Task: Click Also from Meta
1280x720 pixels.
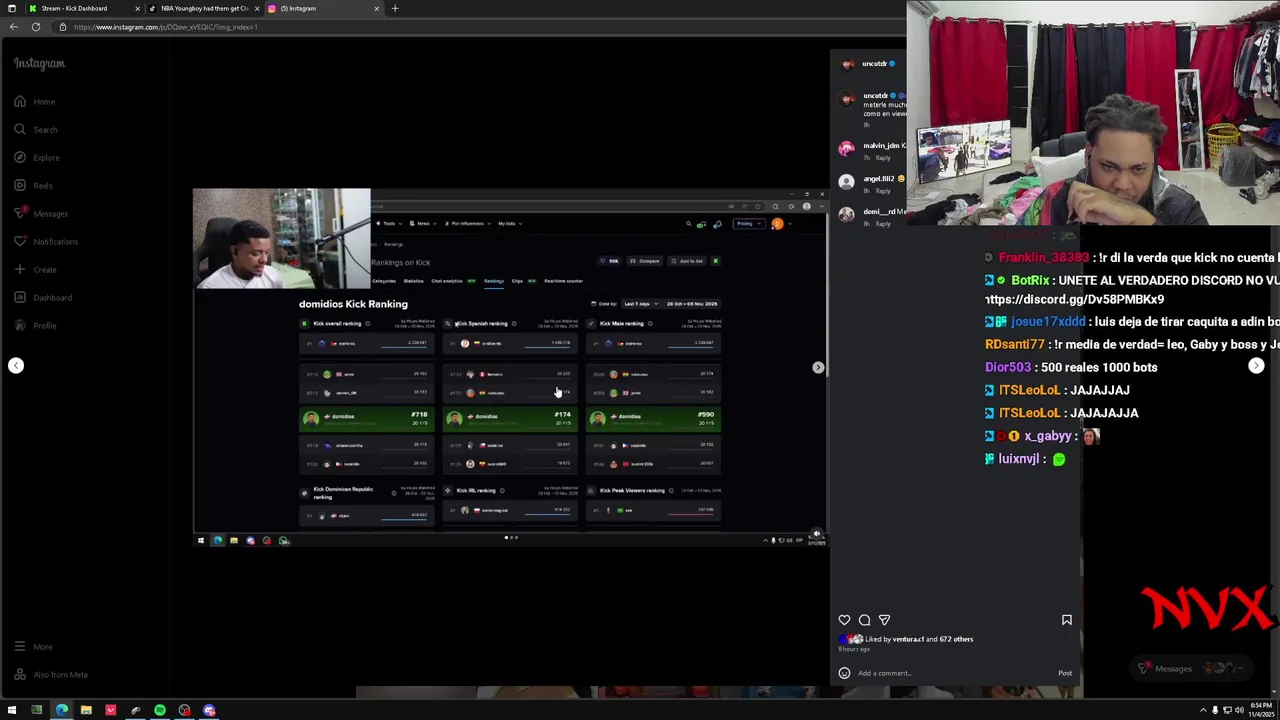Action: click(x=51, y=674)
